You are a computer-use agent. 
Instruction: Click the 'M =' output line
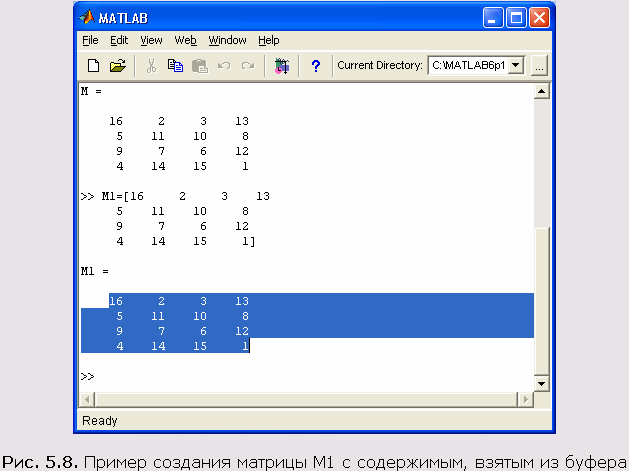click(x=91, y=91)
